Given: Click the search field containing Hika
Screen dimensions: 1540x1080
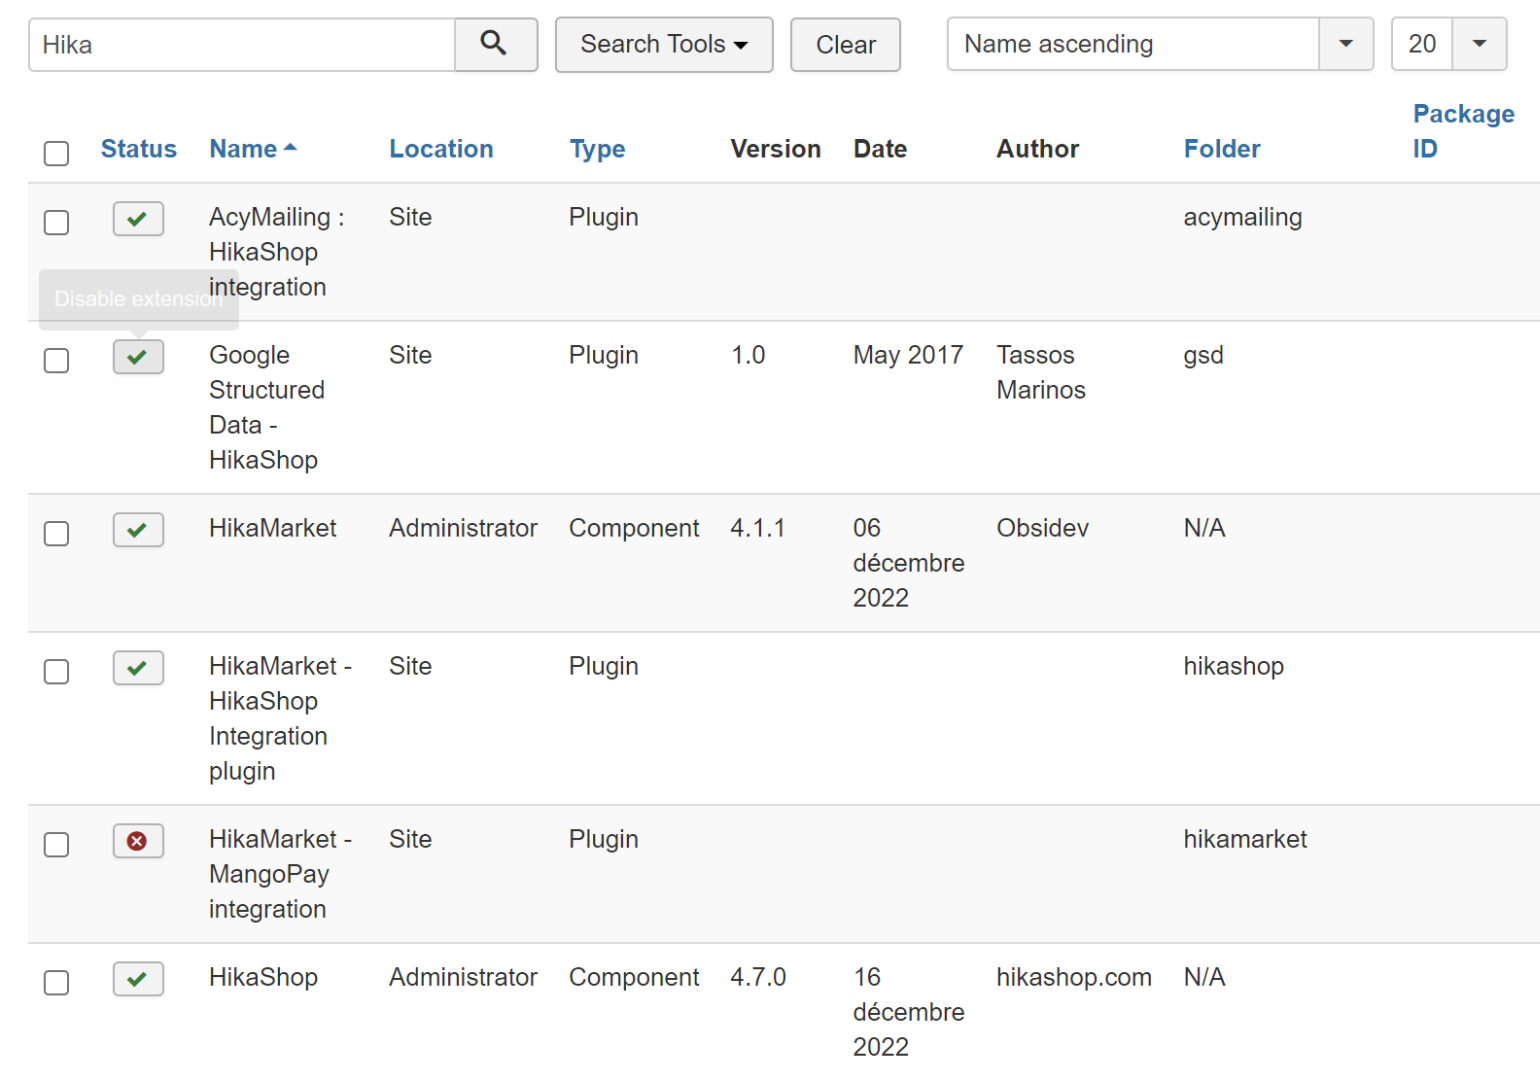Looking at the screenshot, I should [242, 44].
